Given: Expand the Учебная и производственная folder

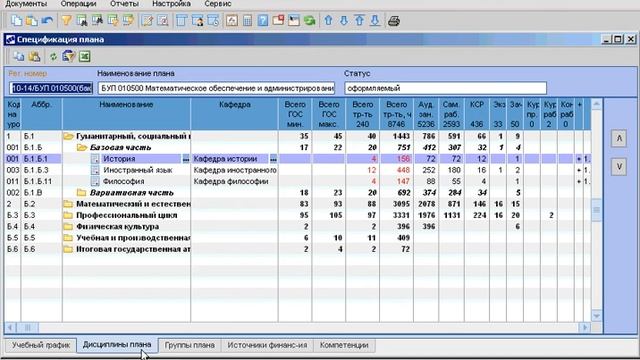Looking at the screenshot, I should (x=68, y=238).
